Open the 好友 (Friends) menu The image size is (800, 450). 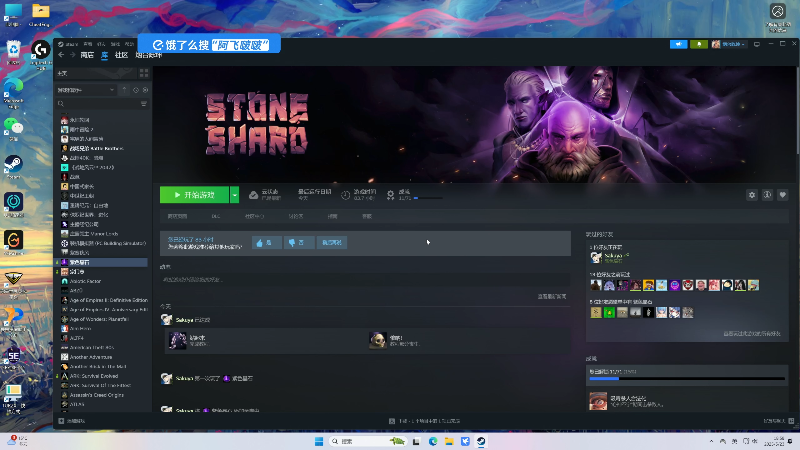(101, 44)
